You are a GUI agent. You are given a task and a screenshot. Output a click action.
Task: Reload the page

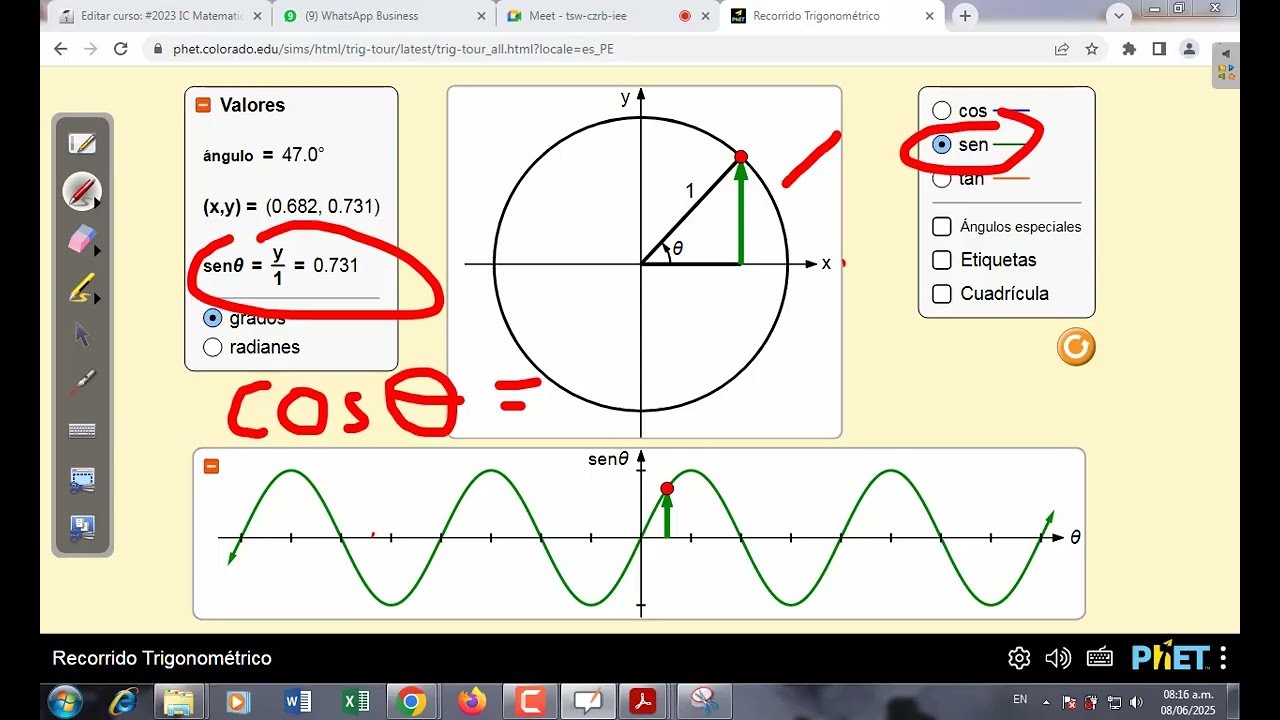pyautogui.click(x=121, y=49)
